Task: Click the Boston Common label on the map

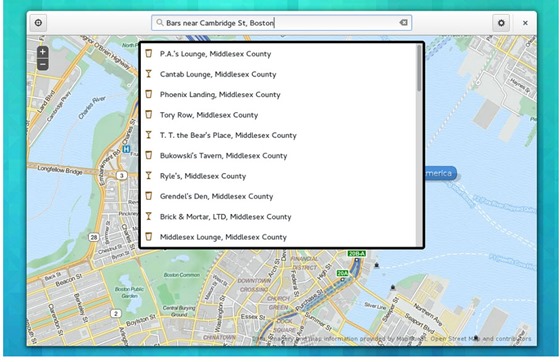Action: coord(182,275)
